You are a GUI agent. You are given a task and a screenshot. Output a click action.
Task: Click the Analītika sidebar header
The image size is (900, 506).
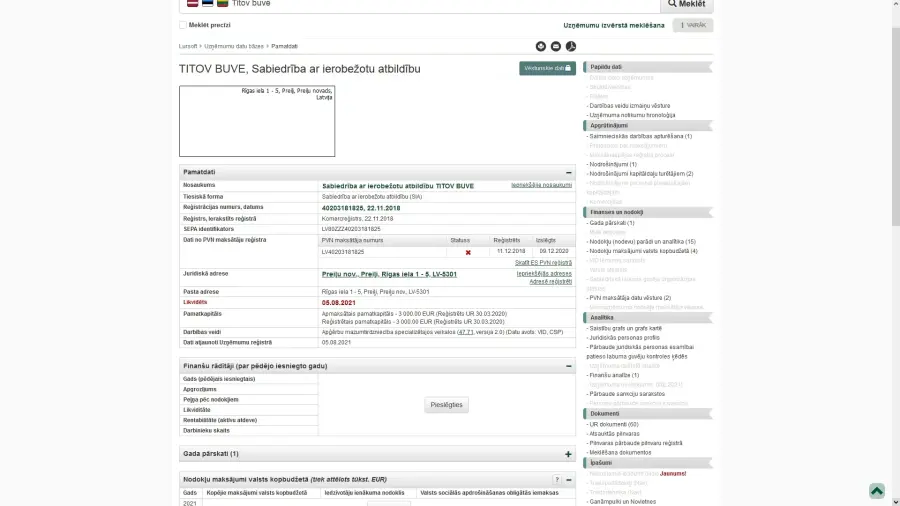(x=647, y=318)
